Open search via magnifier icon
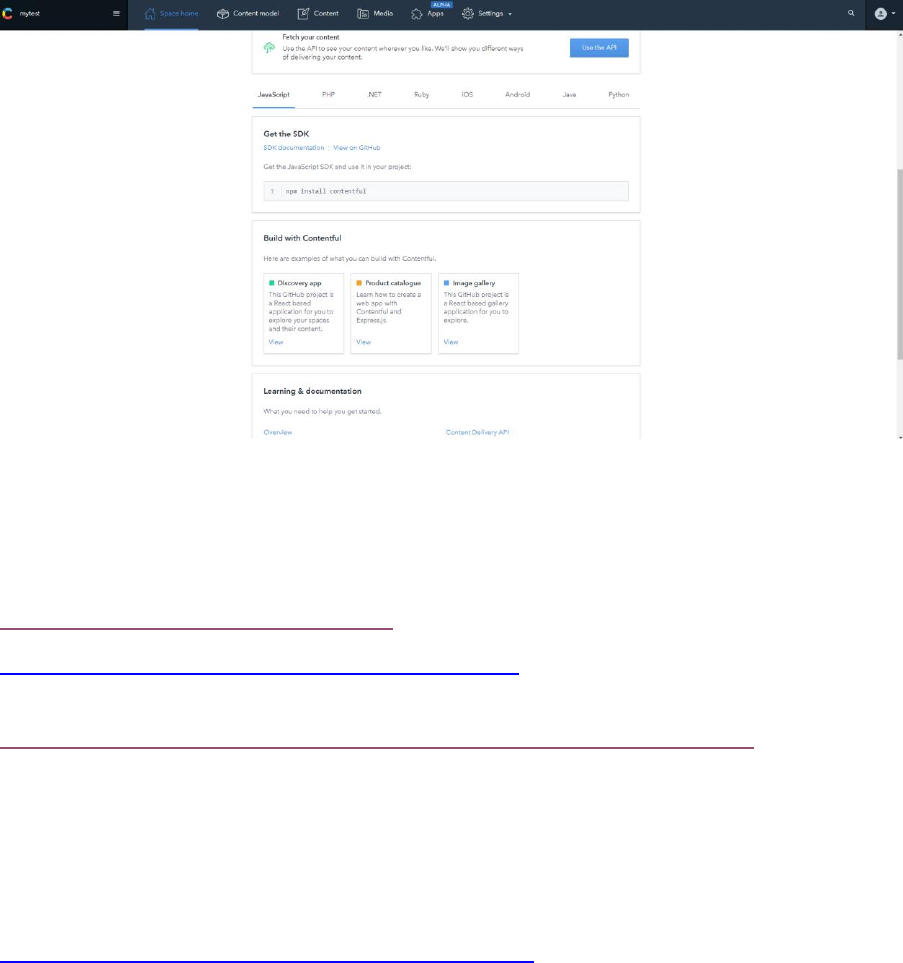903x963 pixels. click(x=851, y=13)
